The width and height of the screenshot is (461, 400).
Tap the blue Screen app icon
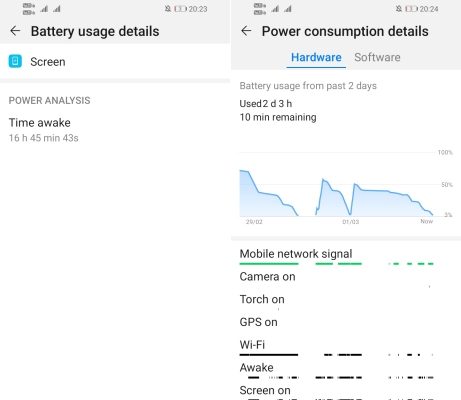(15, 61)
